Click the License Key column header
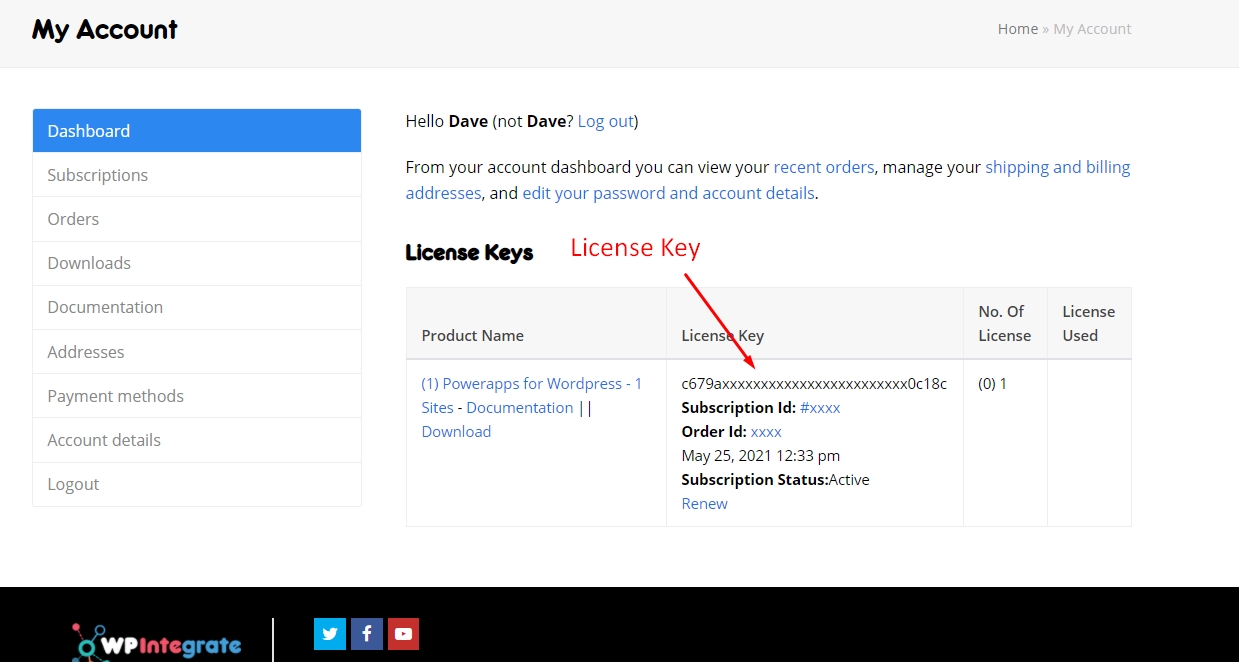 coord(722,335)
